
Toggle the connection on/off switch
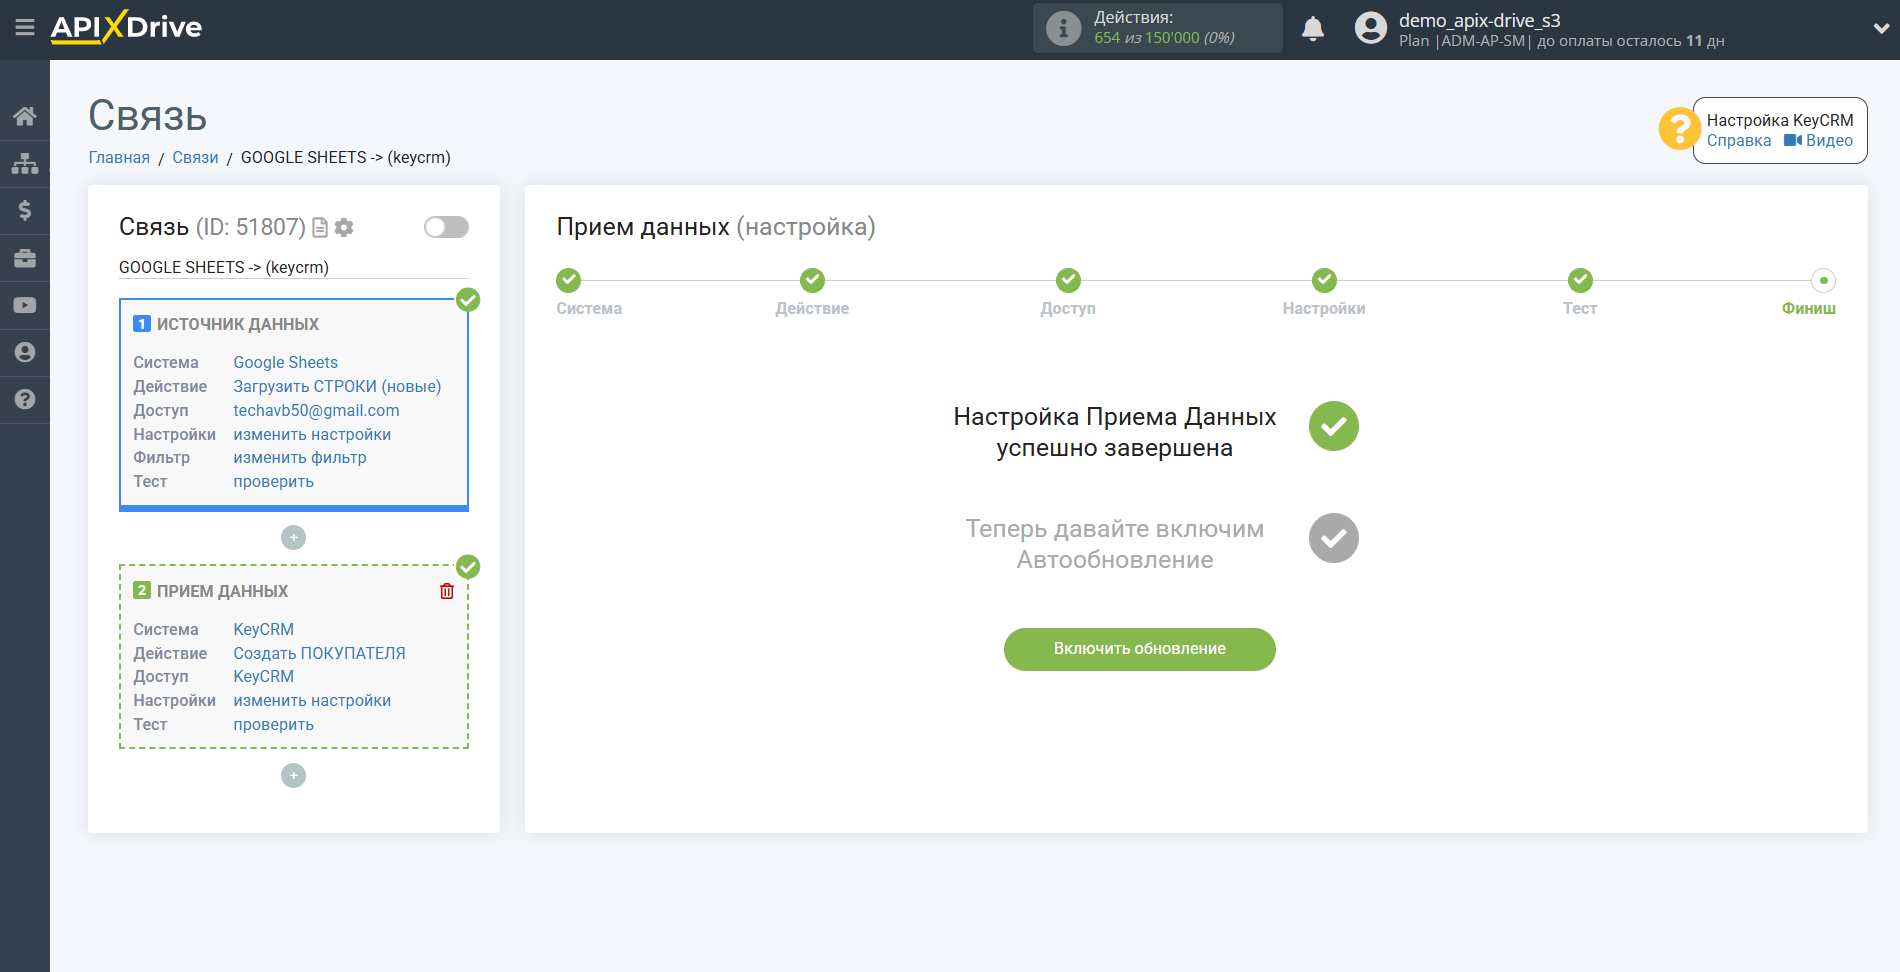(x=446, y=227)
